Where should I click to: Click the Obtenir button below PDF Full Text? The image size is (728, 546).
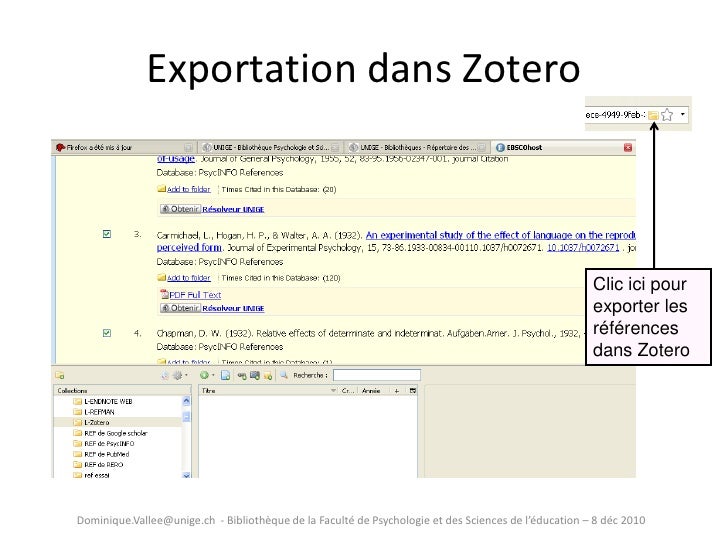180,308
